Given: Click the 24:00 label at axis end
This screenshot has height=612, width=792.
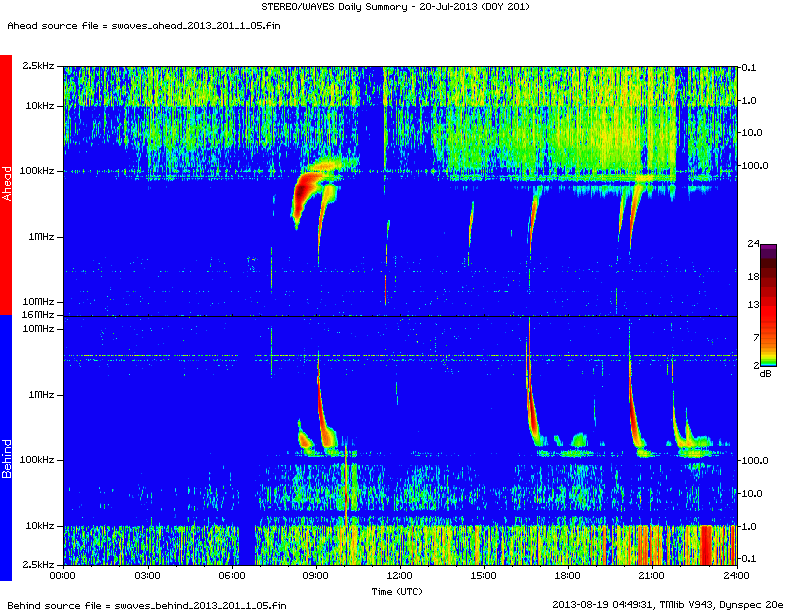Looking at the screenshot, I should (x=736, y=577).
